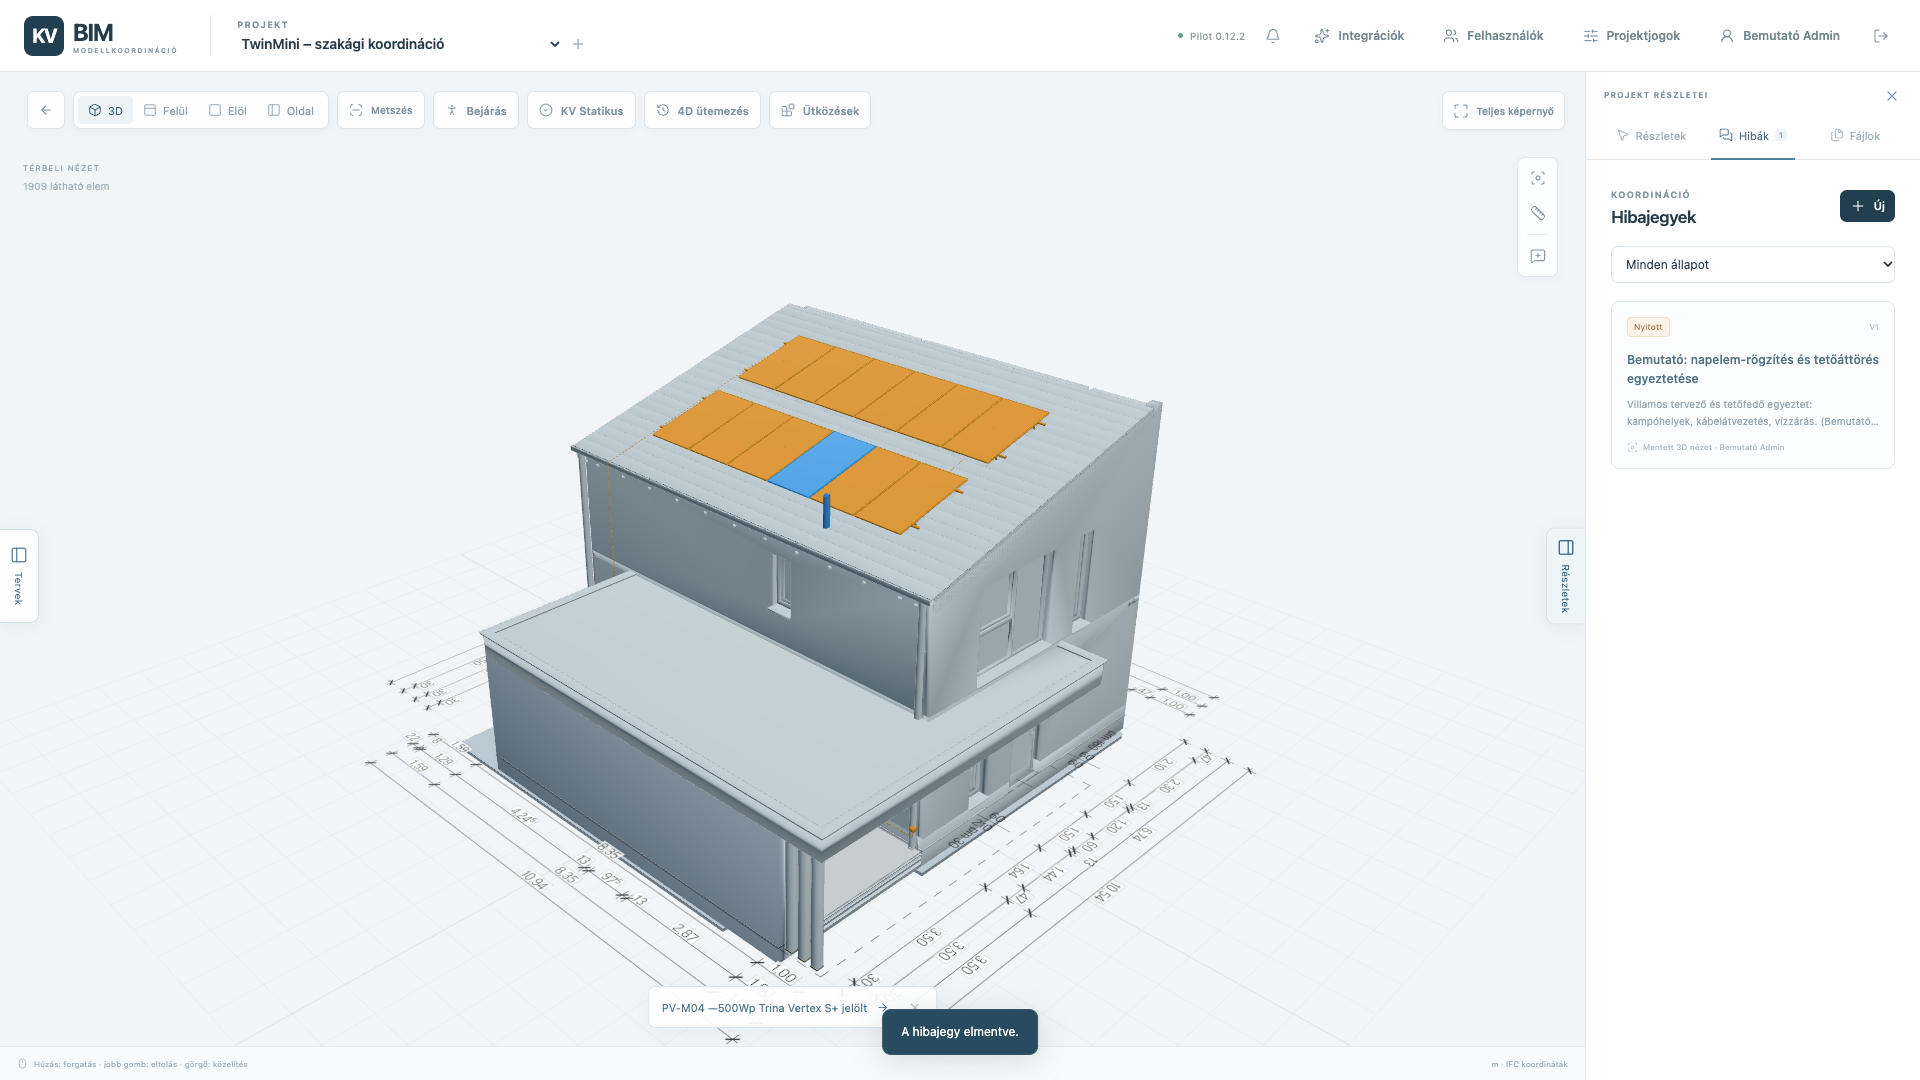Open the project selector dropdown
The image size is (1920, 1080).
tap(400, 44)
